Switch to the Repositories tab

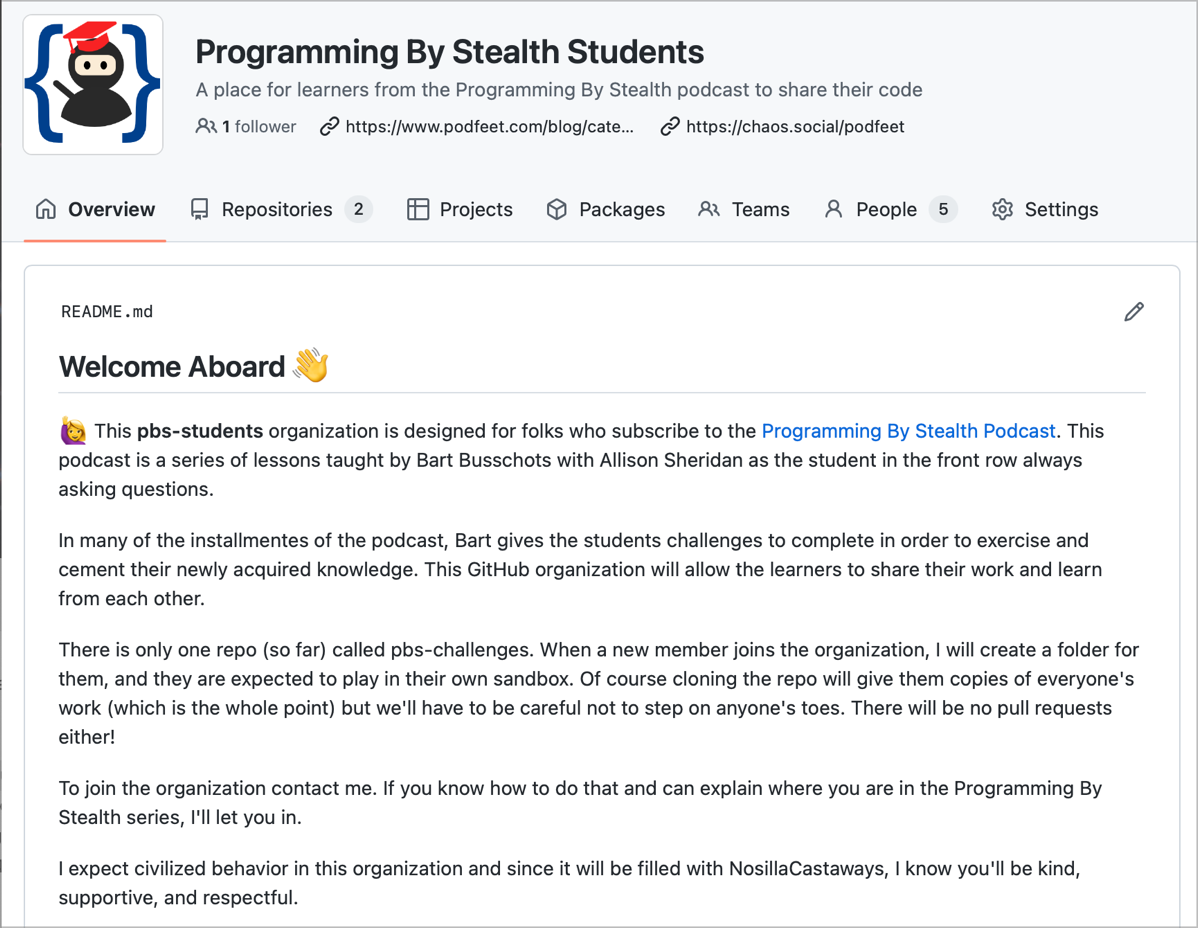pyautogui.click(x=281, y=209)
